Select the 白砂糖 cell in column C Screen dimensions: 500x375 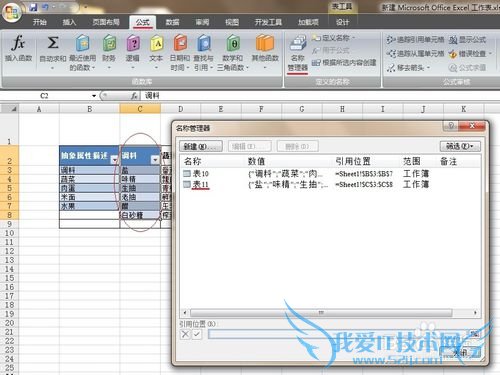coord(140,215)
